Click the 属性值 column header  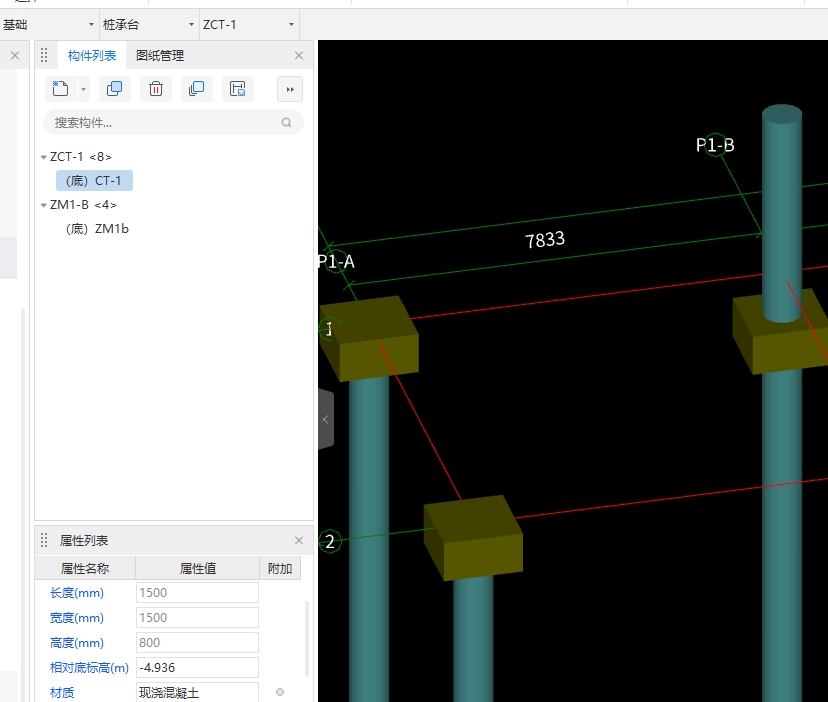click(x=197, y=568)
